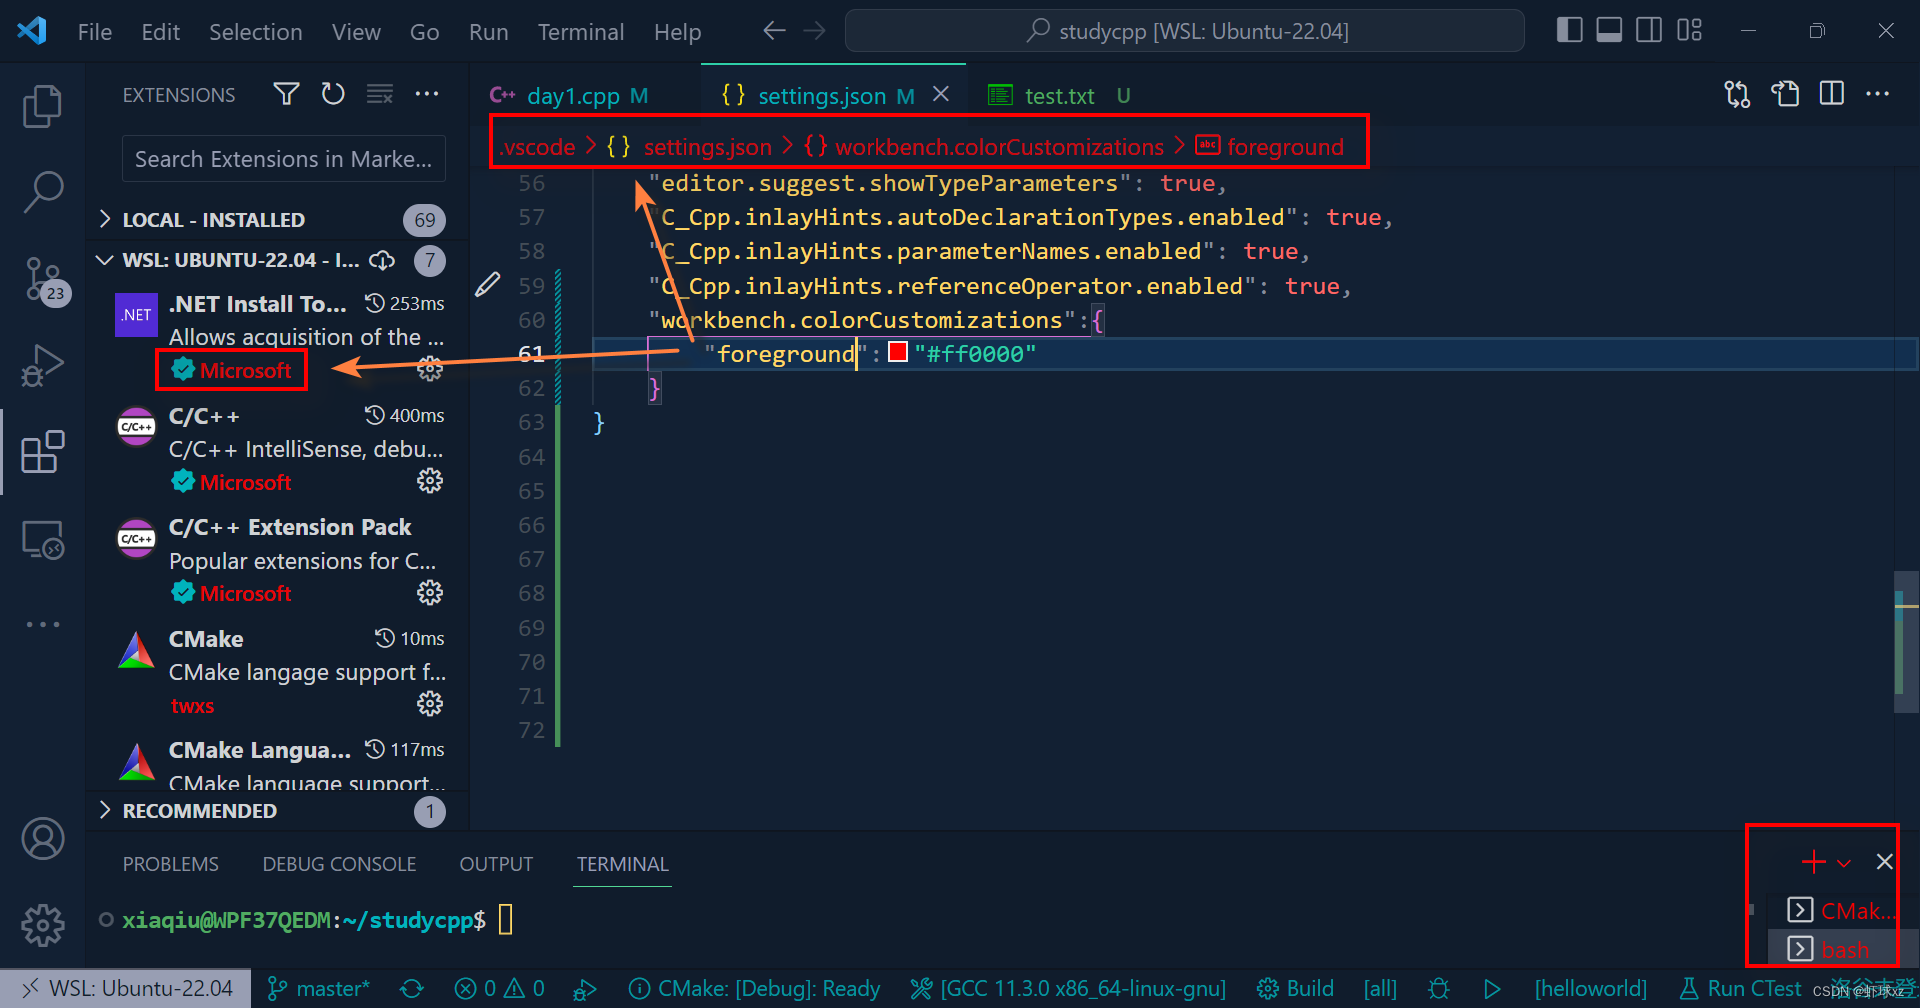This screenshot has height=1008, width=1920.
Task: Open the Selection menu
Action: coord(256,32)
